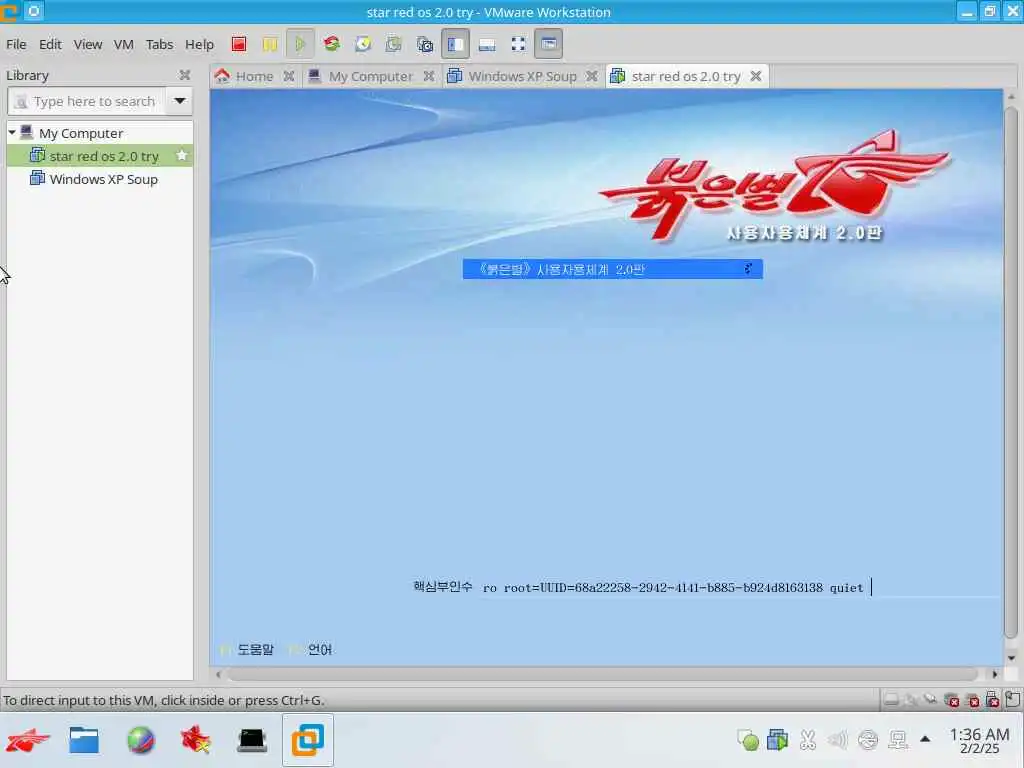This screenshot has width=1024, height=768.
Task: Collapse the My Computer tree node
Action: click(12, 133)
